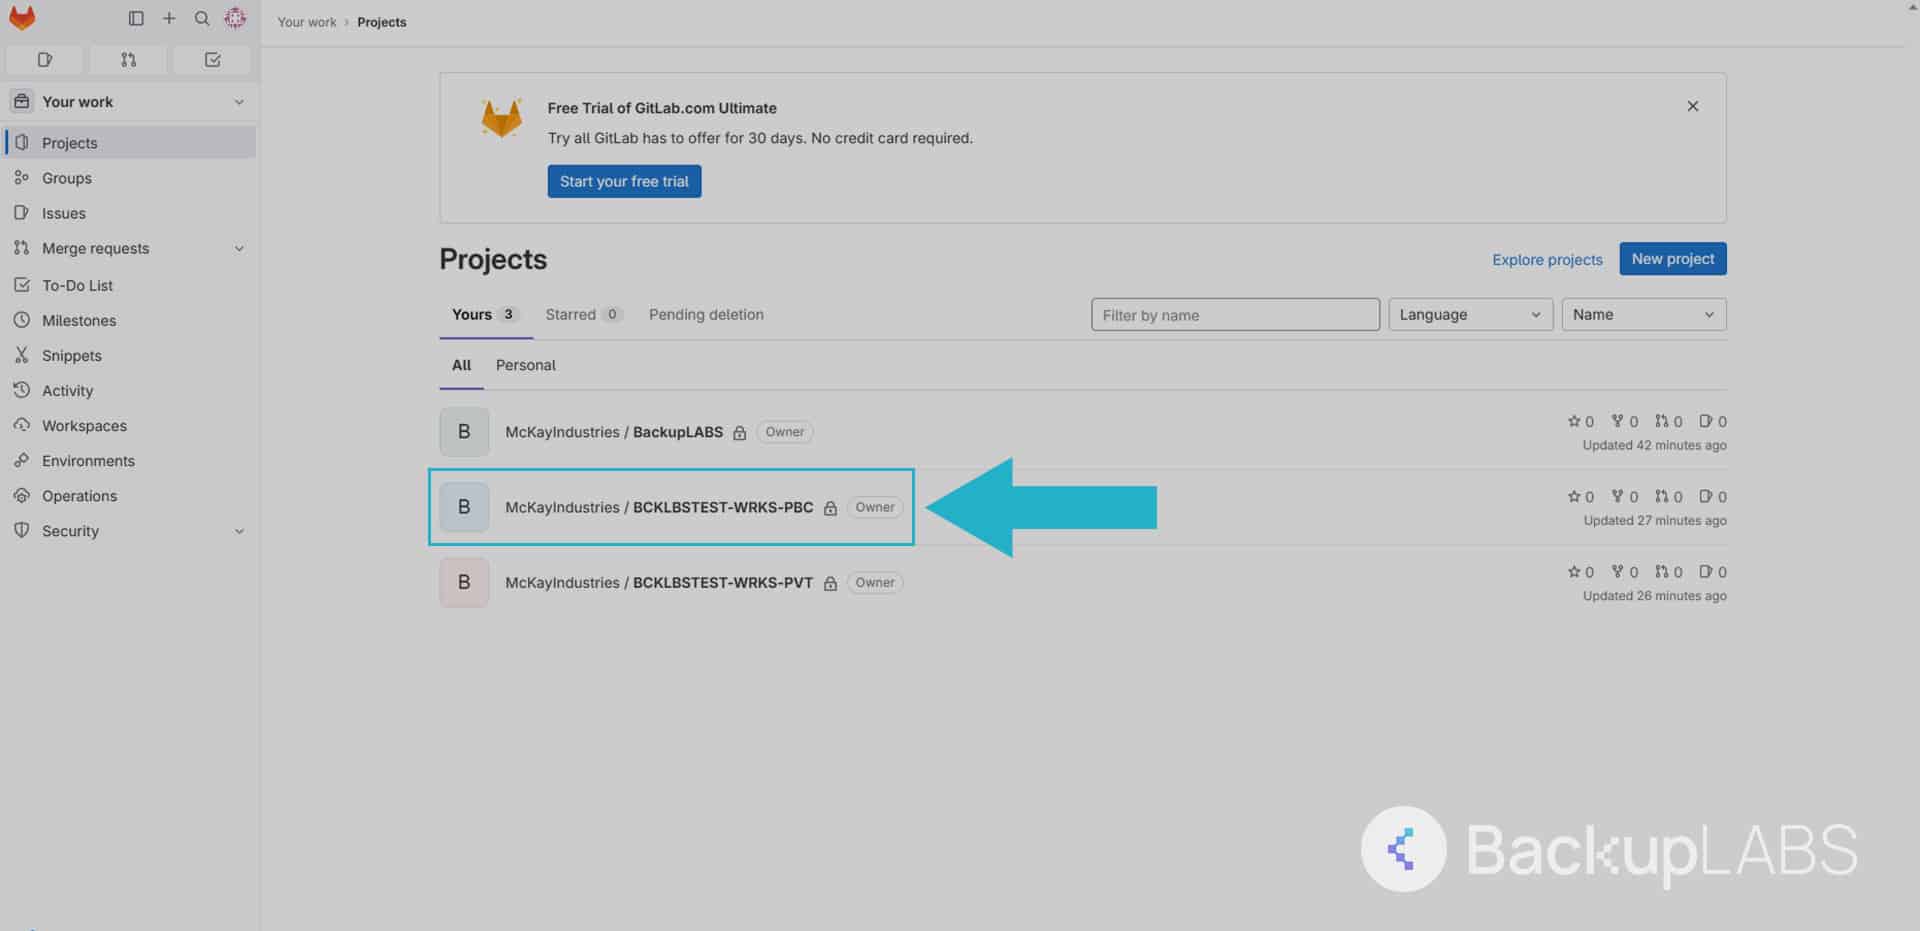
Task: Toggle the left sidebar visibility
Action: [x=135, y=18]
